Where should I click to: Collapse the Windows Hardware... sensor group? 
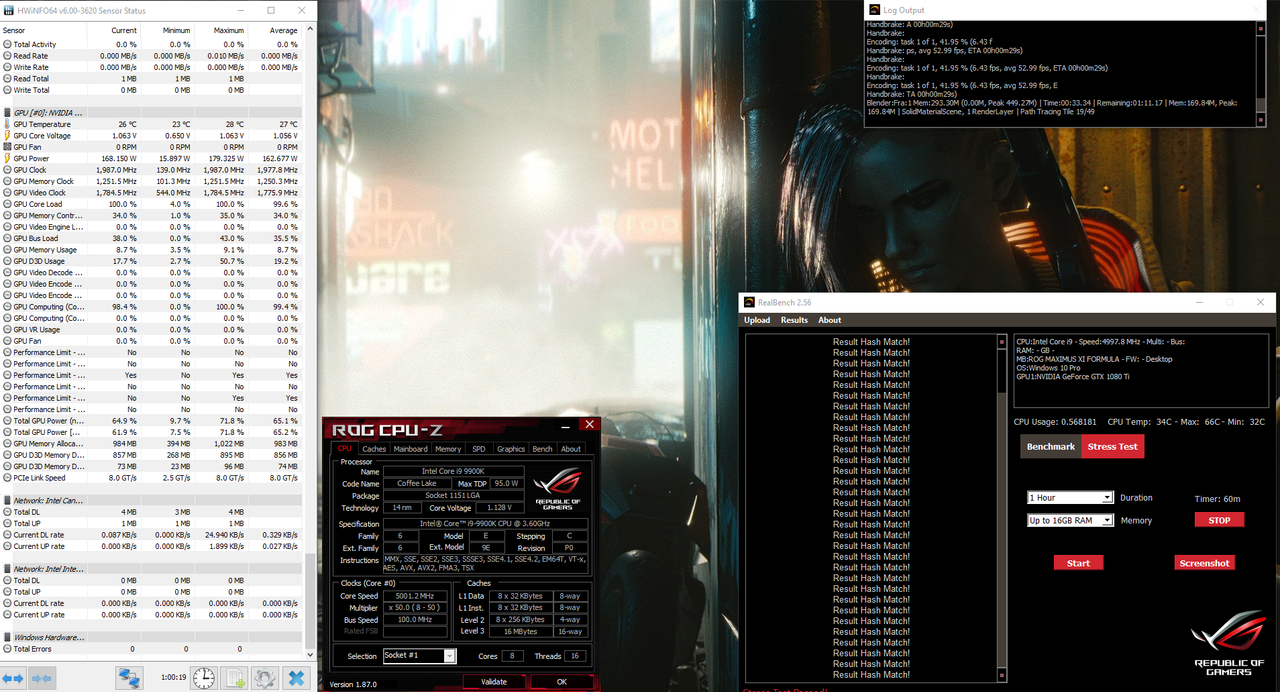click(8, 637)
